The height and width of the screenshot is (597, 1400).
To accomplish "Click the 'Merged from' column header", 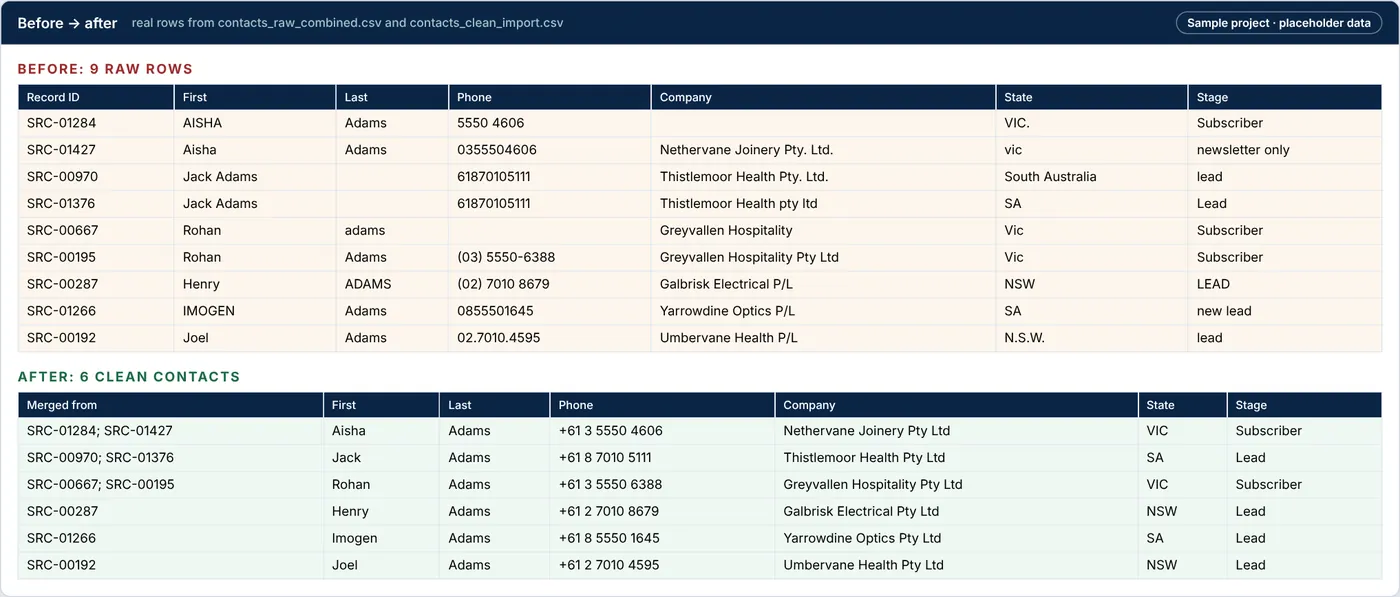I will tap(171, 405).
